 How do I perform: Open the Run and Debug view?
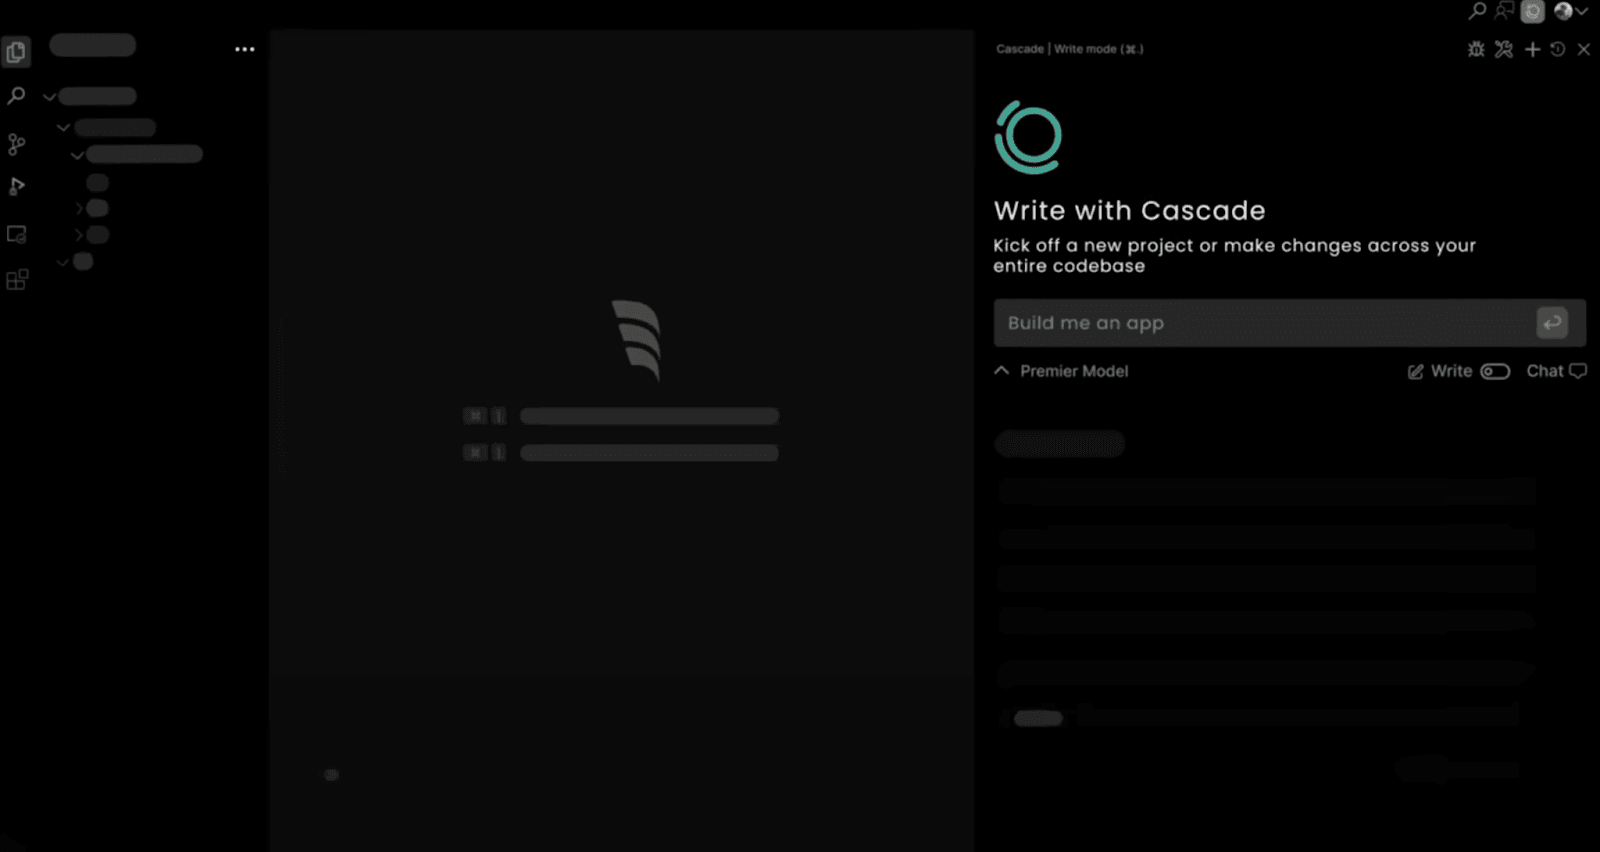tap(16, 187)
